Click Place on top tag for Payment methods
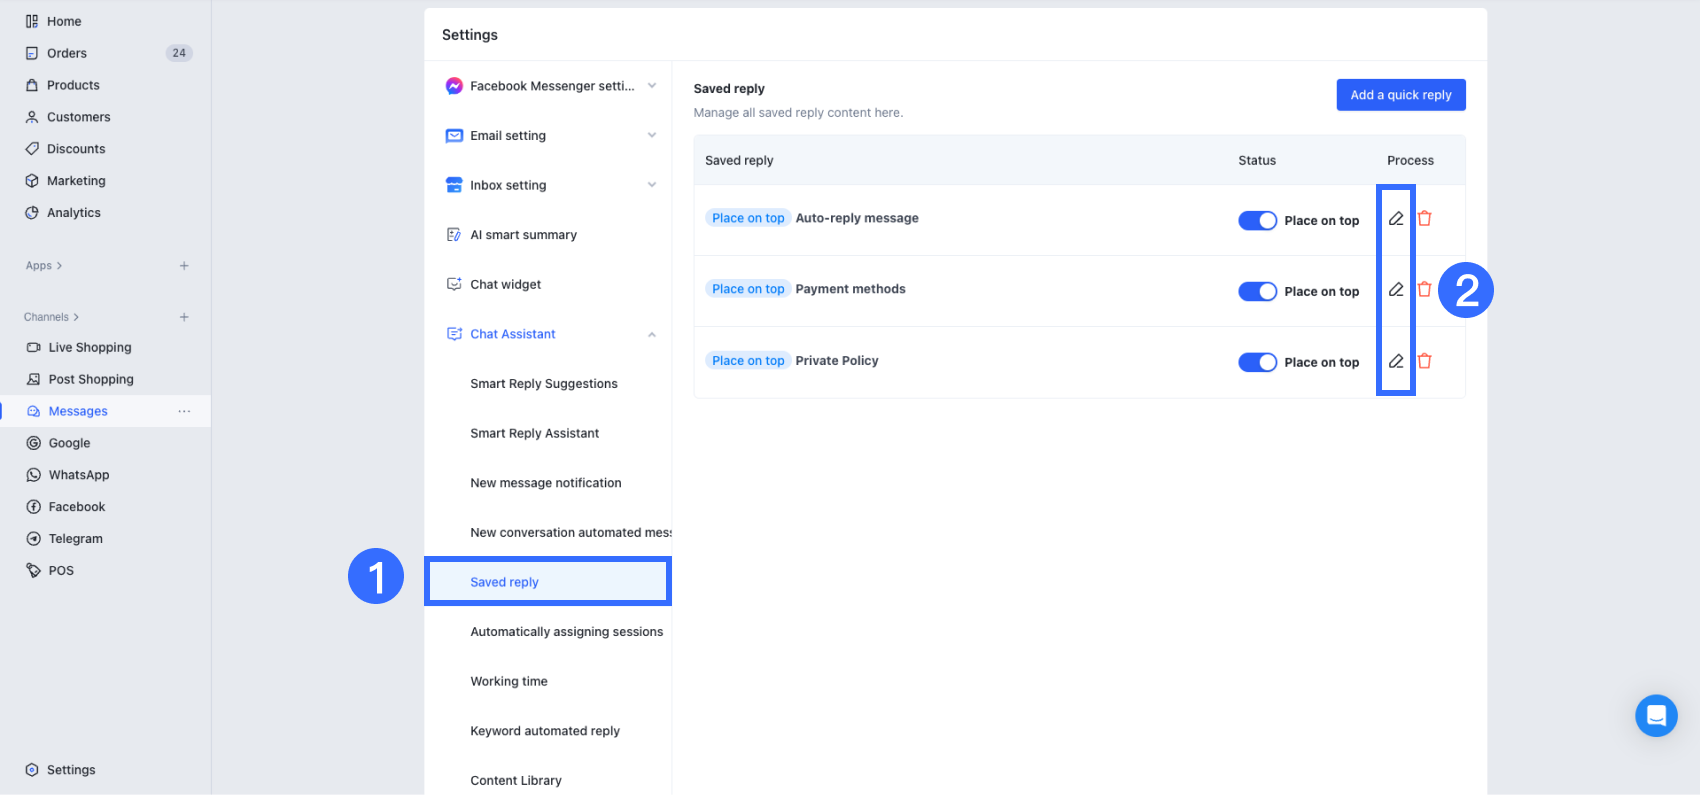 pos(748,289)
